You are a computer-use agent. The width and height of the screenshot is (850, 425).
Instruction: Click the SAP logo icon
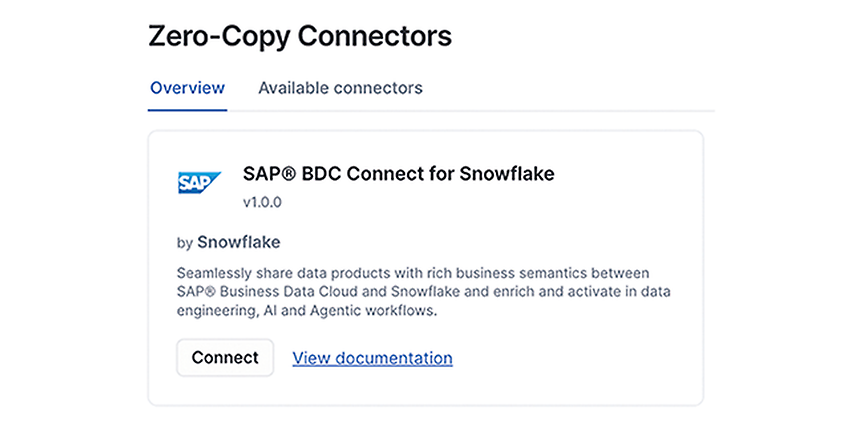coord(199,183)
